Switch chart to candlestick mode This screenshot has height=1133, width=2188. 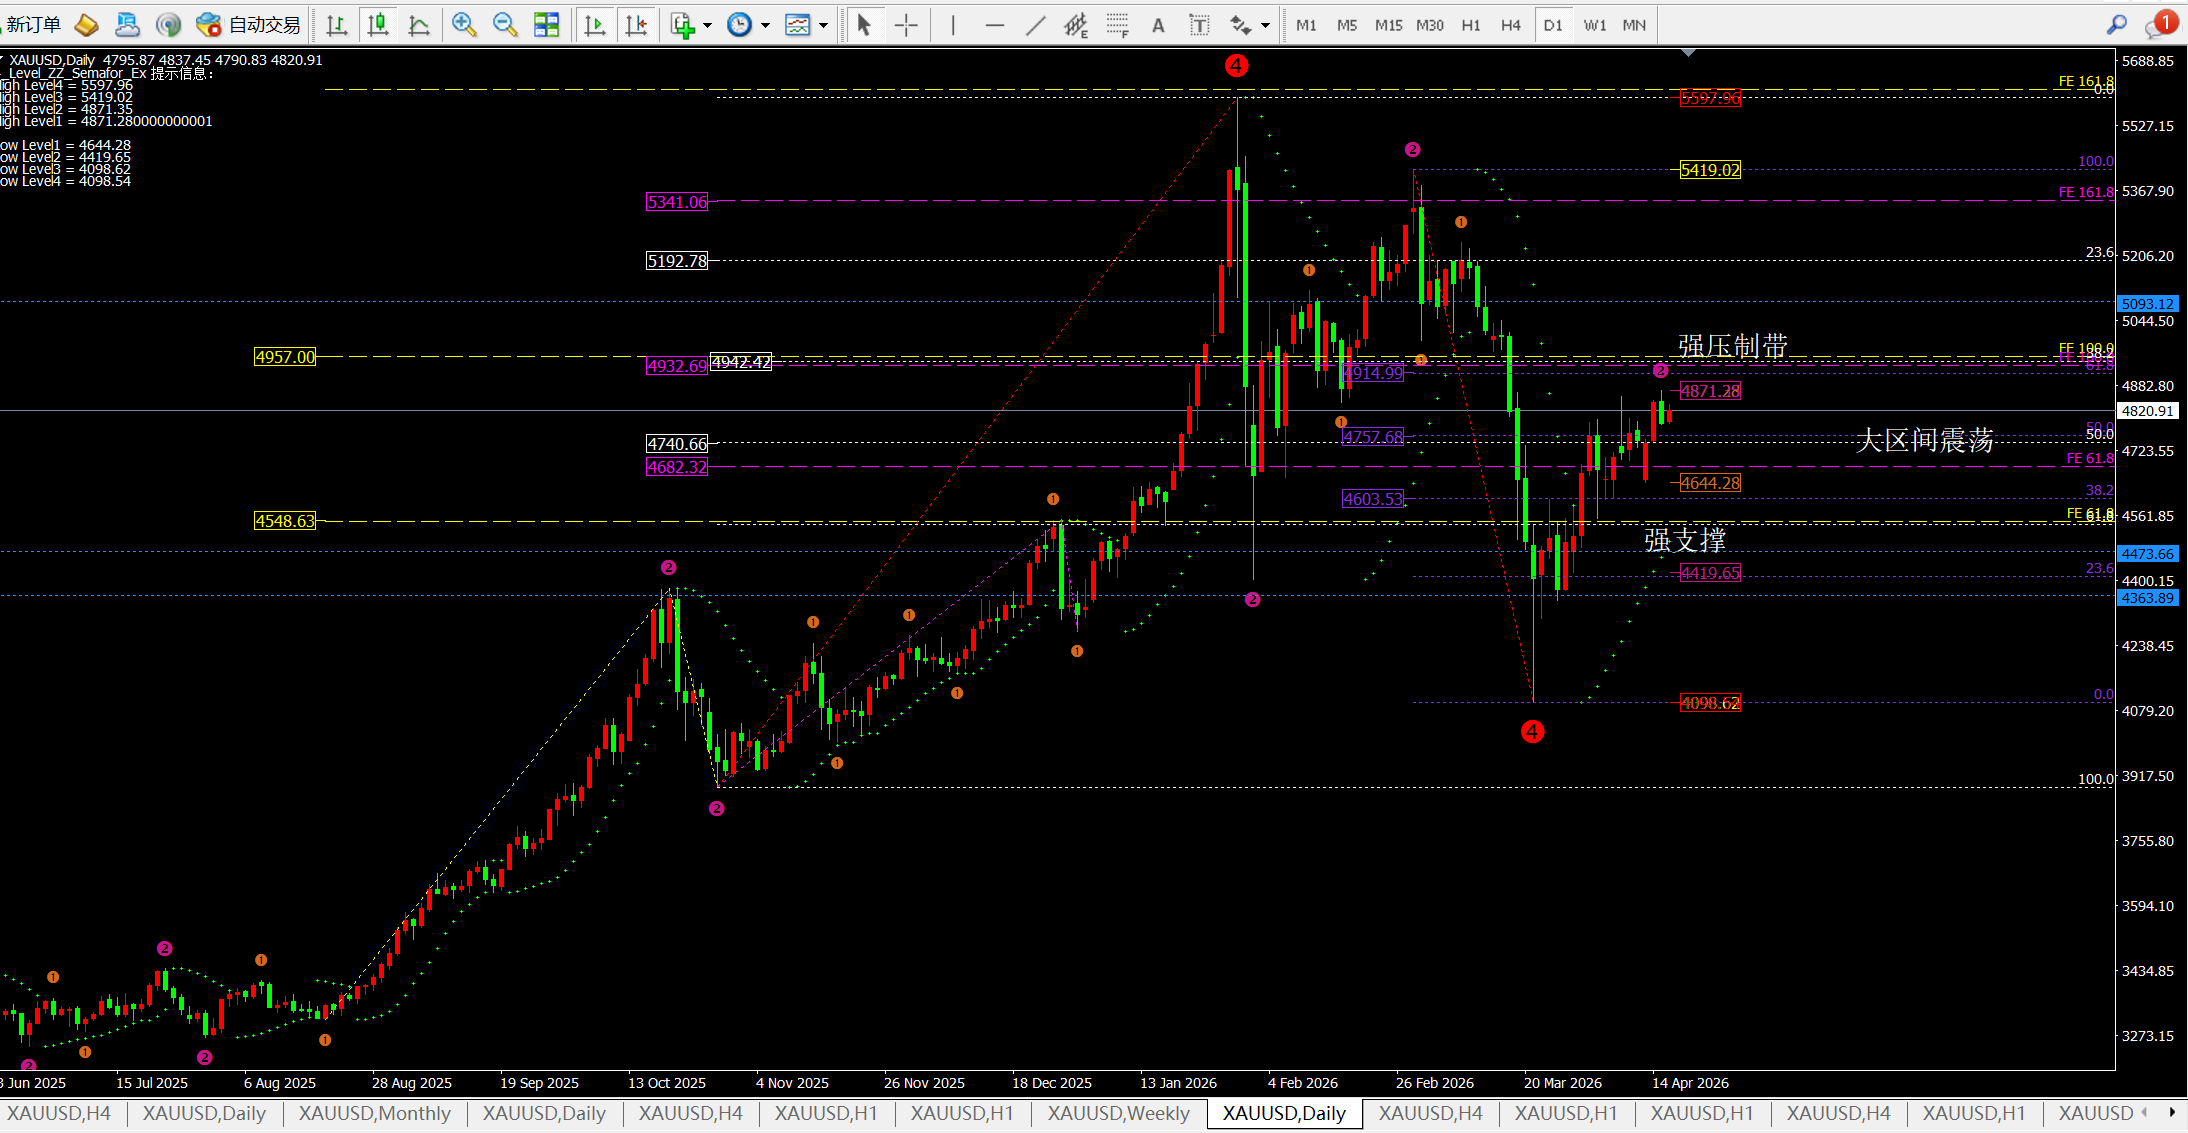tap(378, 25)
